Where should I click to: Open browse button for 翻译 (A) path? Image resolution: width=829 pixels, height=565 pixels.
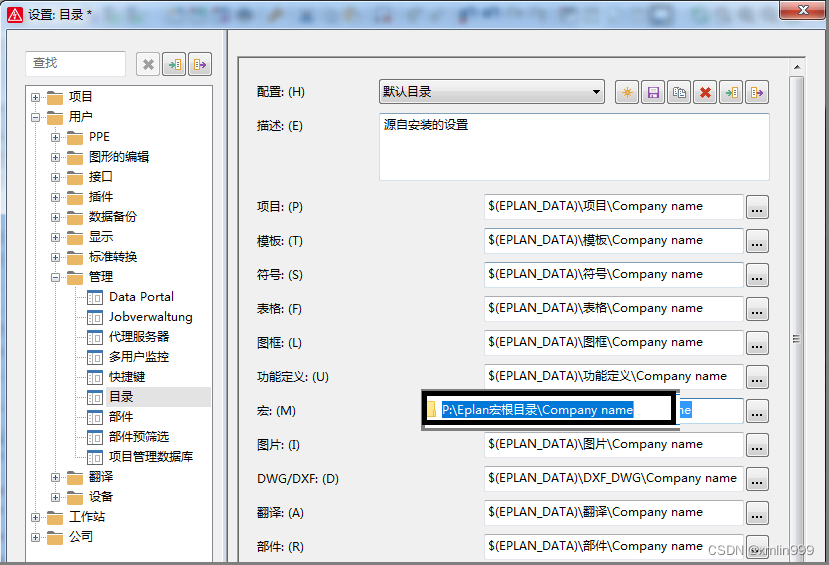pos(757,513)
